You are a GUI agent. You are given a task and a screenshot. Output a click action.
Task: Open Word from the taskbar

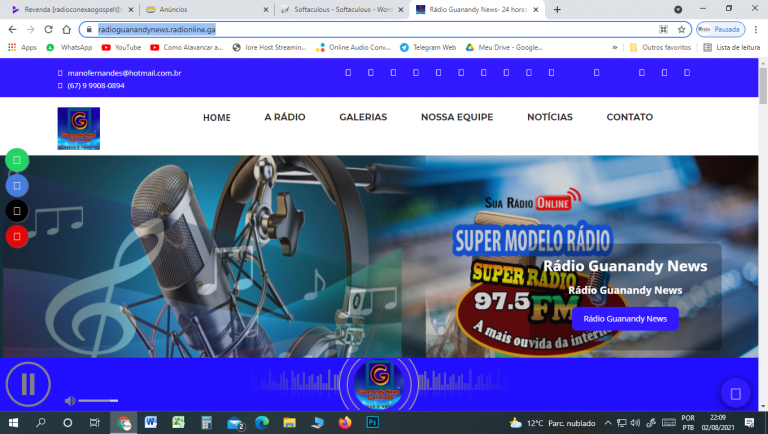151,423
